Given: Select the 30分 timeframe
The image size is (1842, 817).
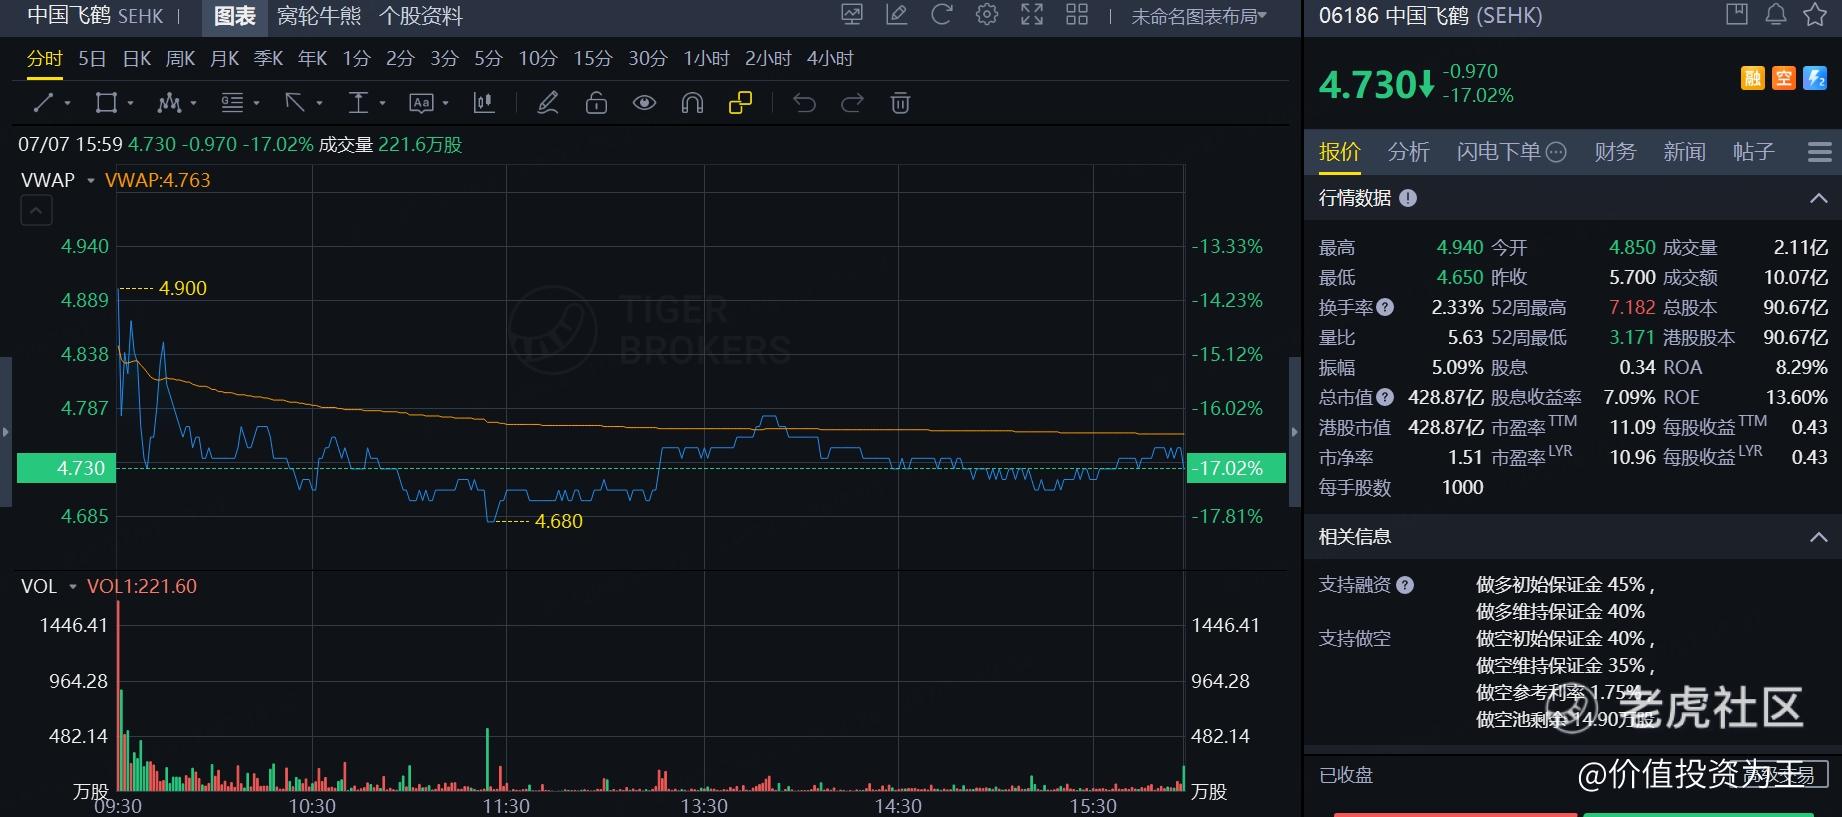Looking at the screenshot, I should pos(648,59).
